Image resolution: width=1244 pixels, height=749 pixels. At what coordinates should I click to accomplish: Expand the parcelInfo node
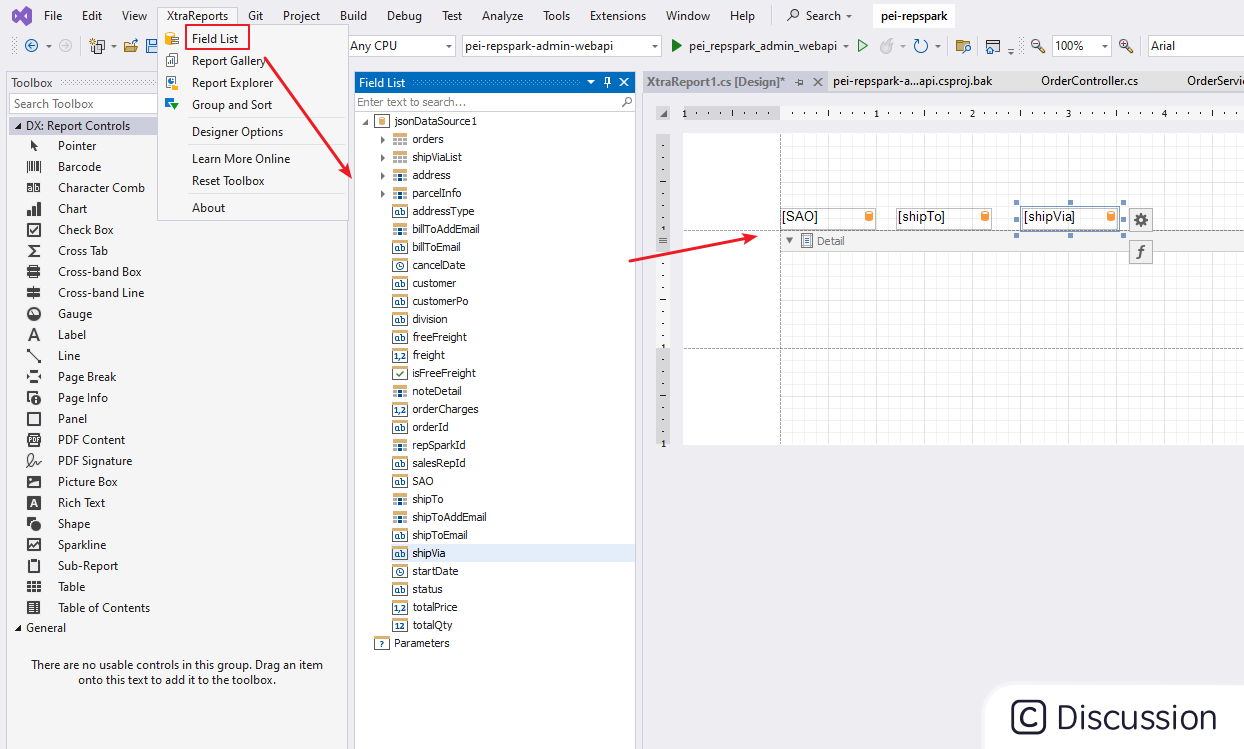click(x=382, y=193)
